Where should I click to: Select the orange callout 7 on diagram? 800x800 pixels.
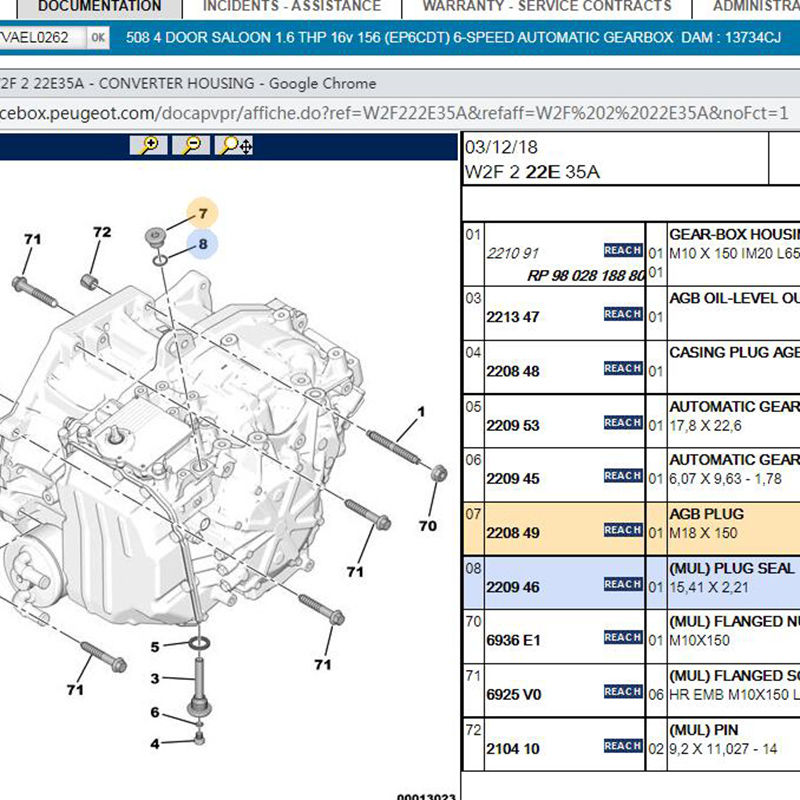click(201, 213)
